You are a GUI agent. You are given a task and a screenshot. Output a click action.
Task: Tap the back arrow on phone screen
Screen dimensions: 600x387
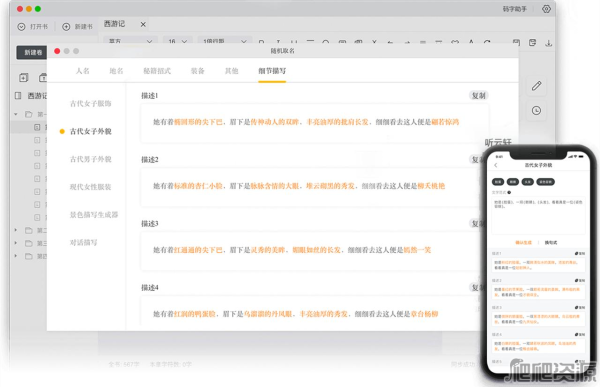(x=496, y=165)
